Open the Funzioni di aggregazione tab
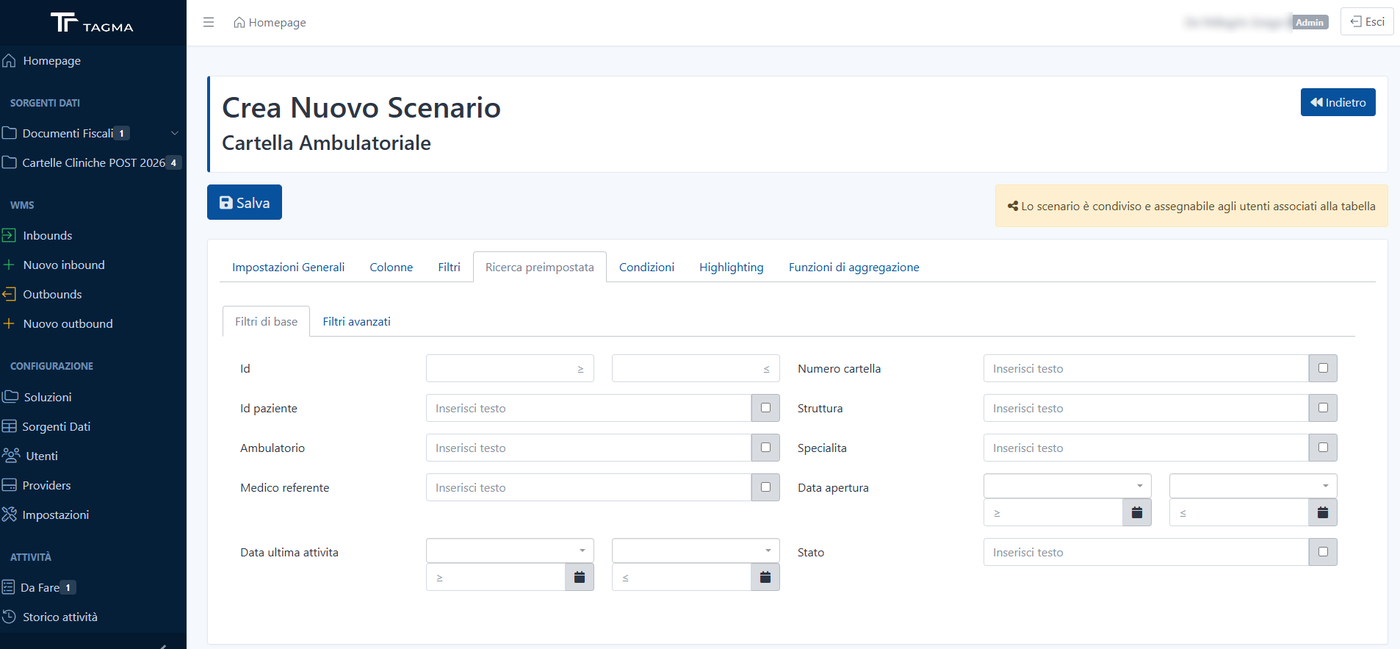1400x649 pixels. pyautogui.click(x=854, y=268)
